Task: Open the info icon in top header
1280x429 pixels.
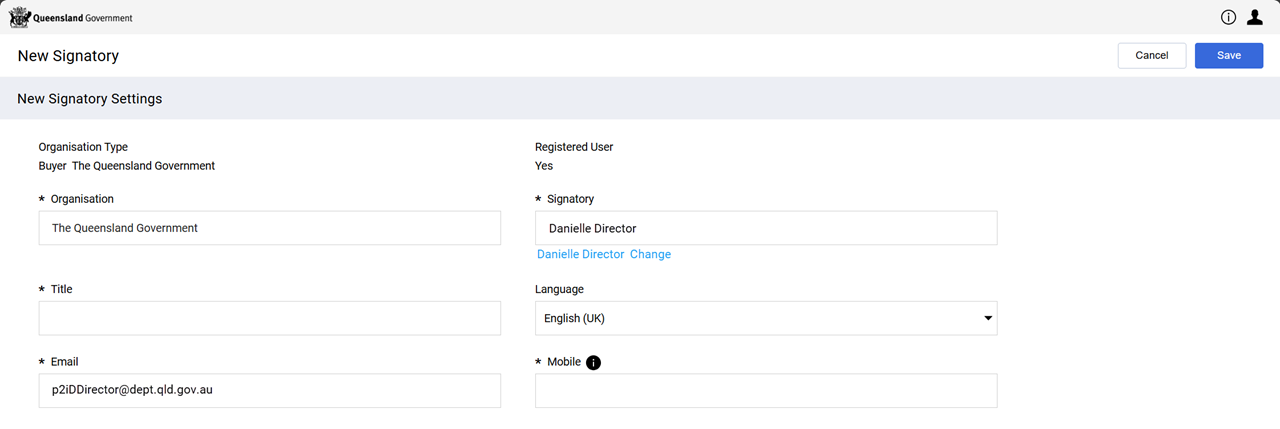Action: point(1229,17)
